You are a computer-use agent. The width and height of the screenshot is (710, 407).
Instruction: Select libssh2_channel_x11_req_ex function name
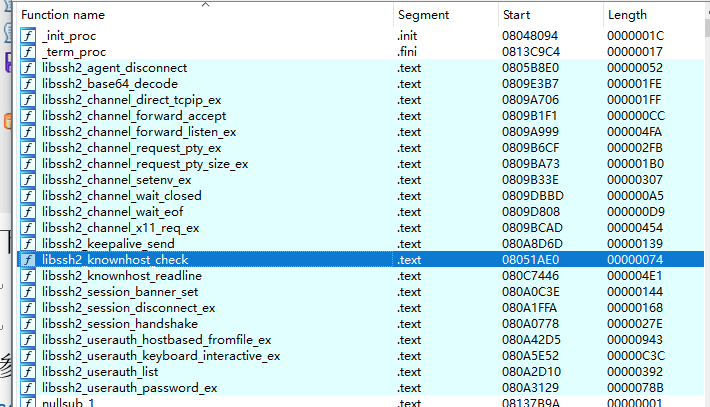pos(120,228)
